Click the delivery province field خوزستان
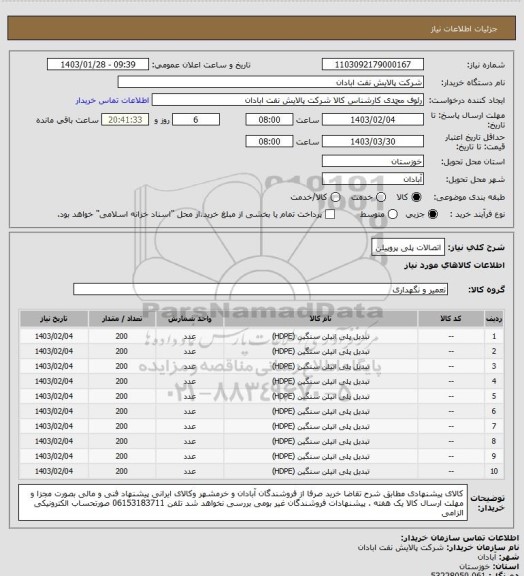 373,161
